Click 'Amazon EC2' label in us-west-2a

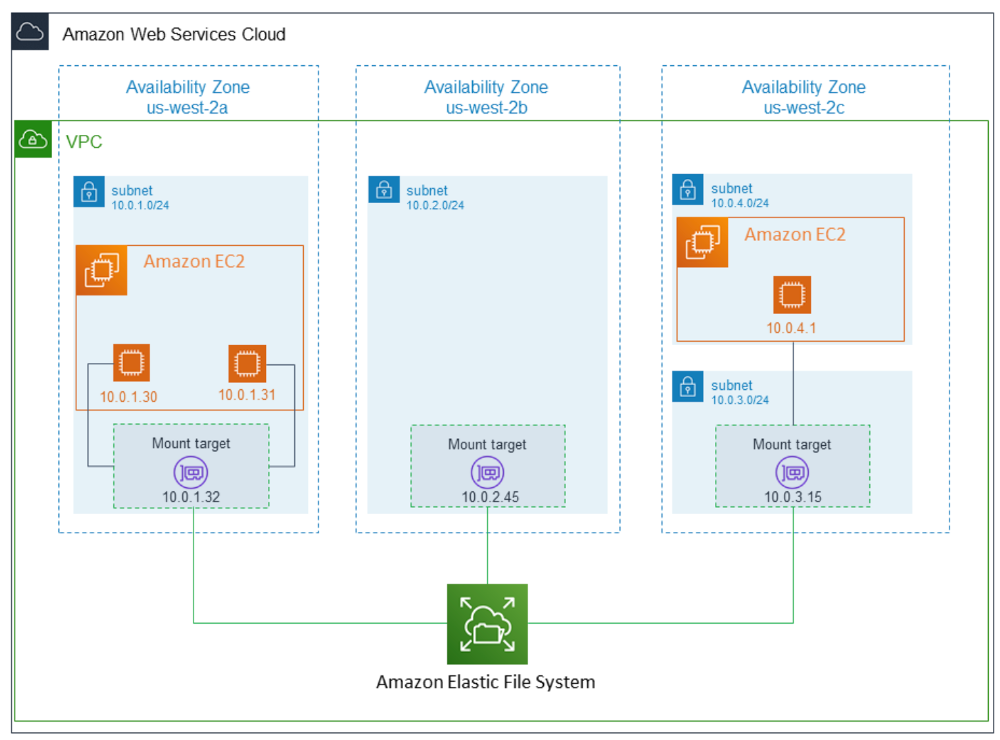click(x=194, y=262)
